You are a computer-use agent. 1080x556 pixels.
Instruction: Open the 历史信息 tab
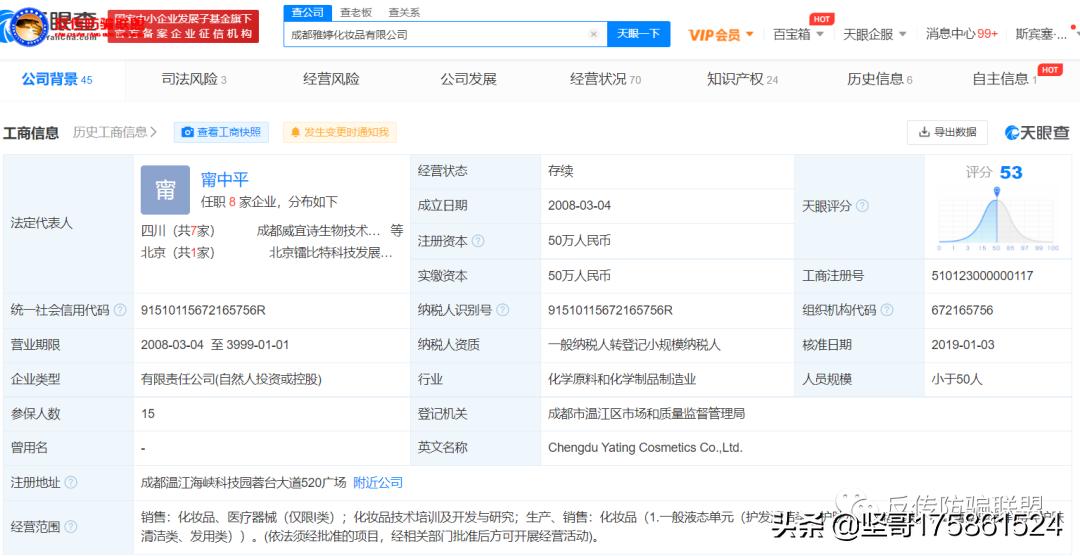pyautogui.click(x=880, y=79)
